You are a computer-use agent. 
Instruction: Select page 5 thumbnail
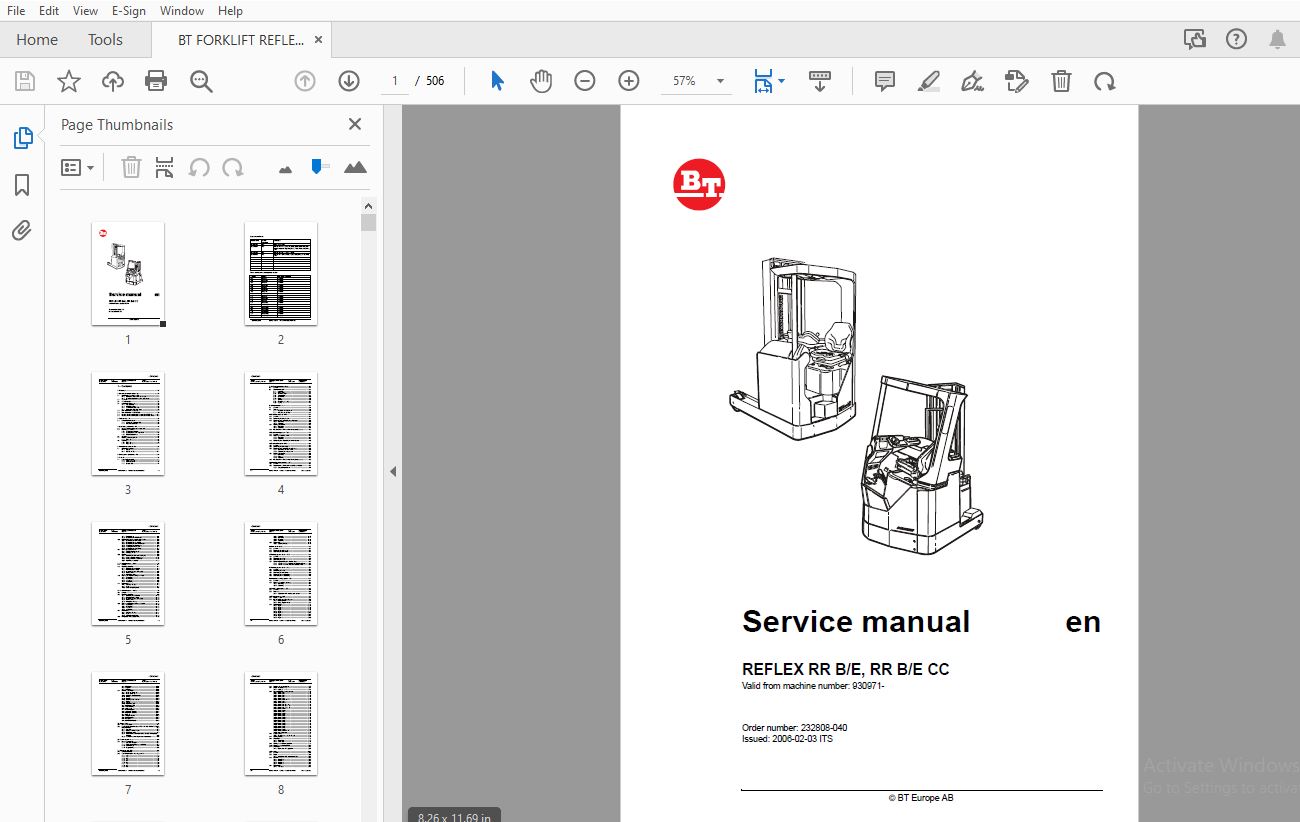click(x=128, y=574)
